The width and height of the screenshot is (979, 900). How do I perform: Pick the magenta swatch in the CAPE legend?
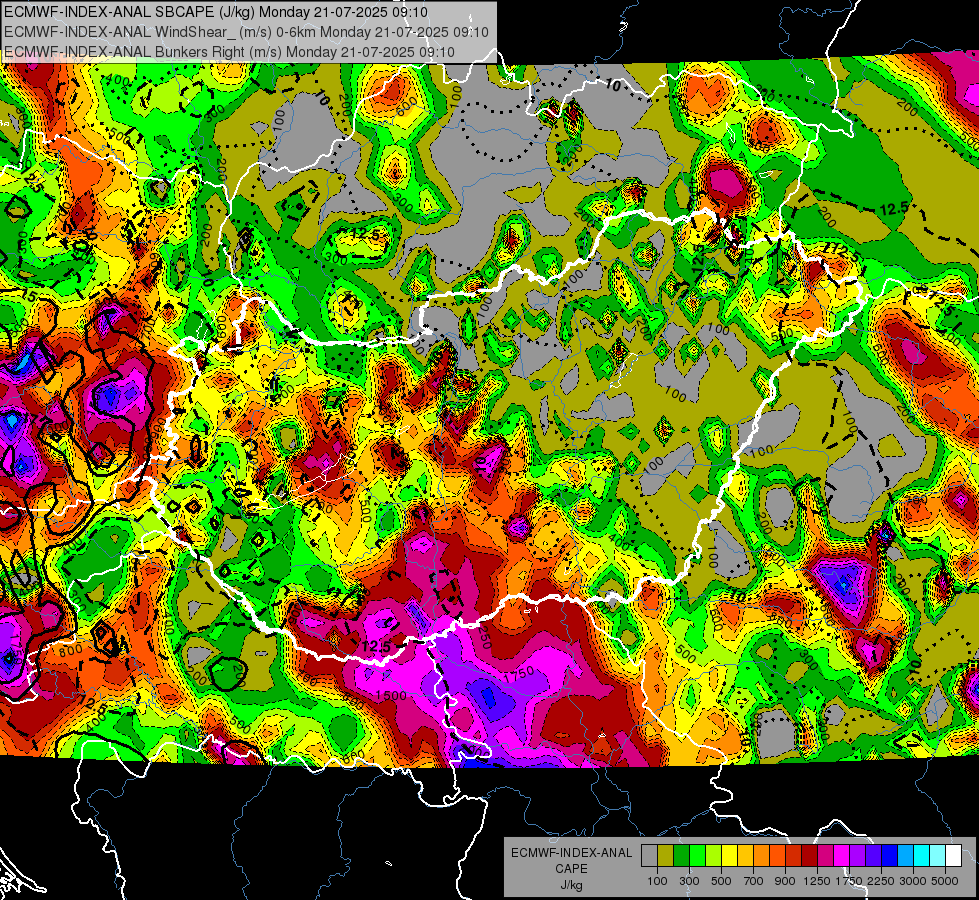[842, 856]
